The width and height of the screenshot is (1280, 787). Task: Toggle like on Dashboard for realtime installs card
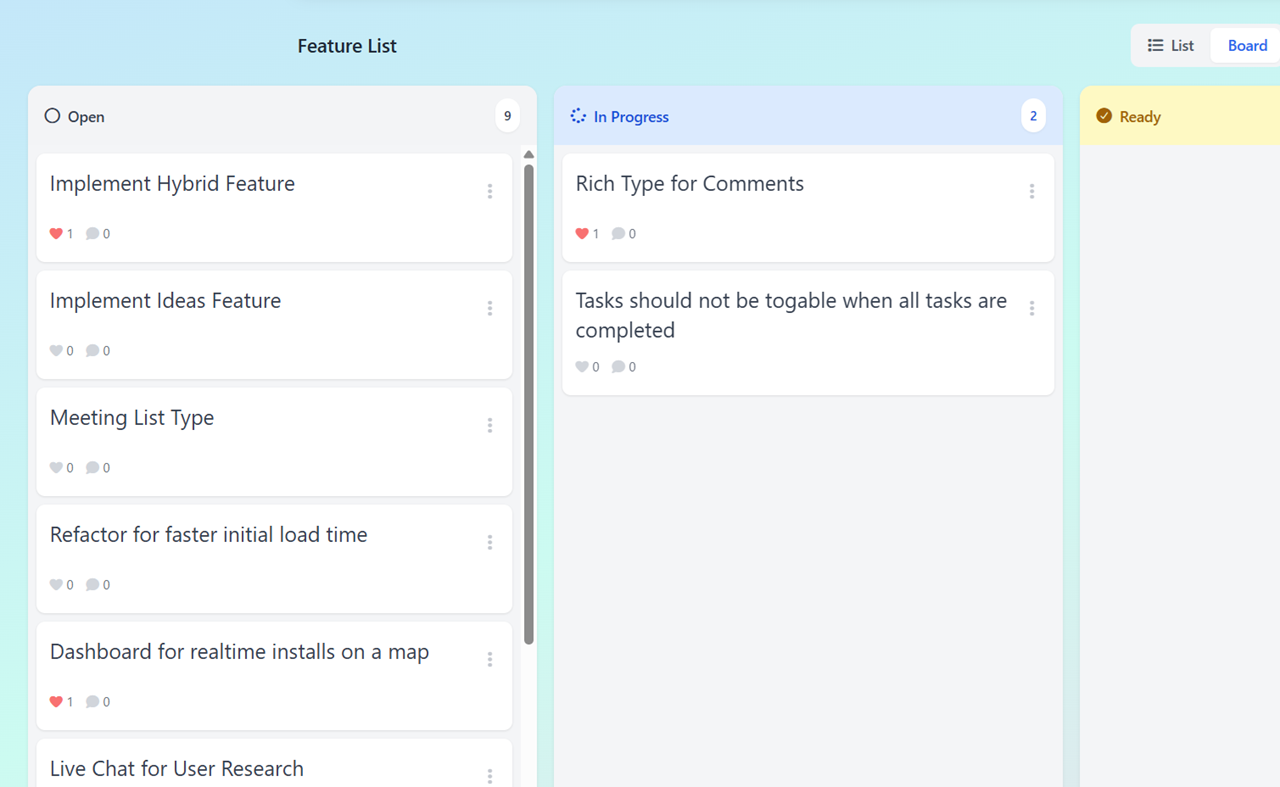tap(56, 702)
